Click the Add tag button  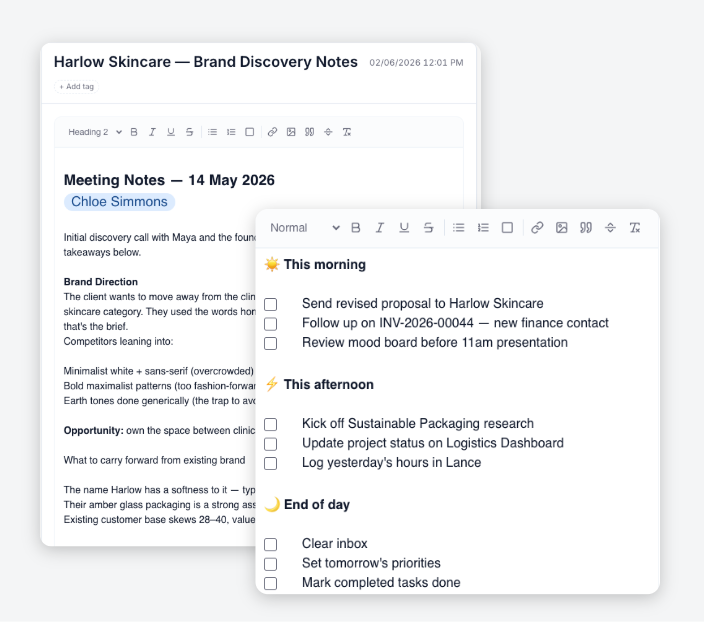tap(76, 87)
